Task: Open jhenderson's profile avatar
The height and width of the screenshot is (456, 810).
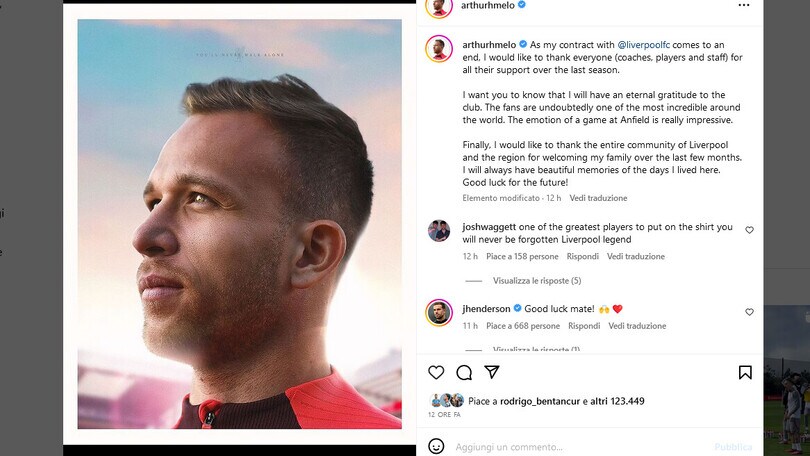Action: click(x=439, y=312)
